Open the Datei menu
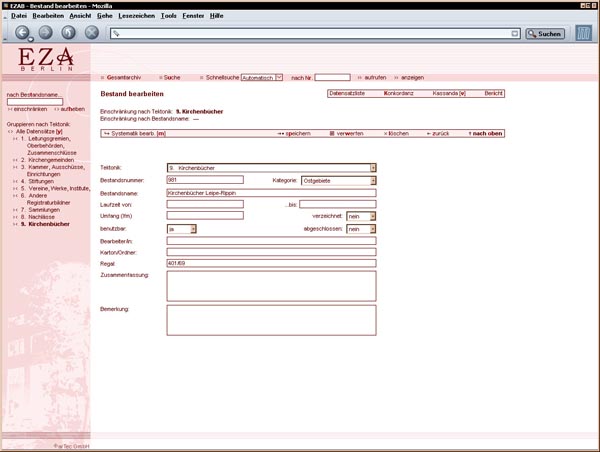600x452 pixels. click(x=19, y=16)
